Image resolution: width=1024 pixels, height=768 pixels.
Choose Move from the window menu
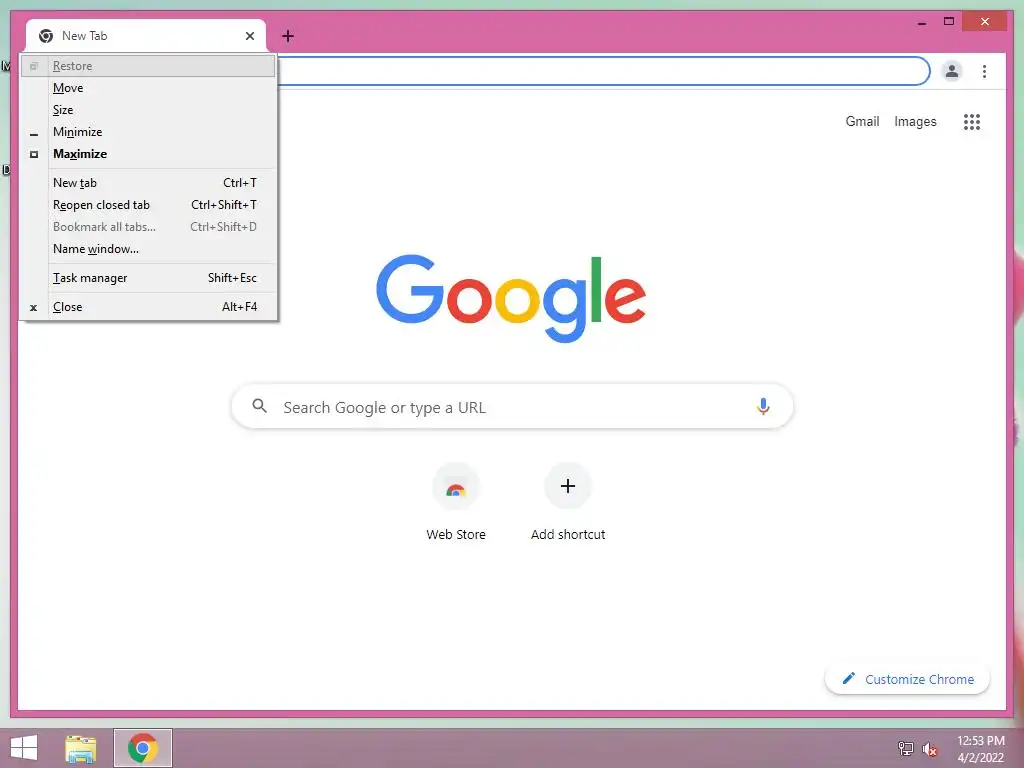point(148,88)
